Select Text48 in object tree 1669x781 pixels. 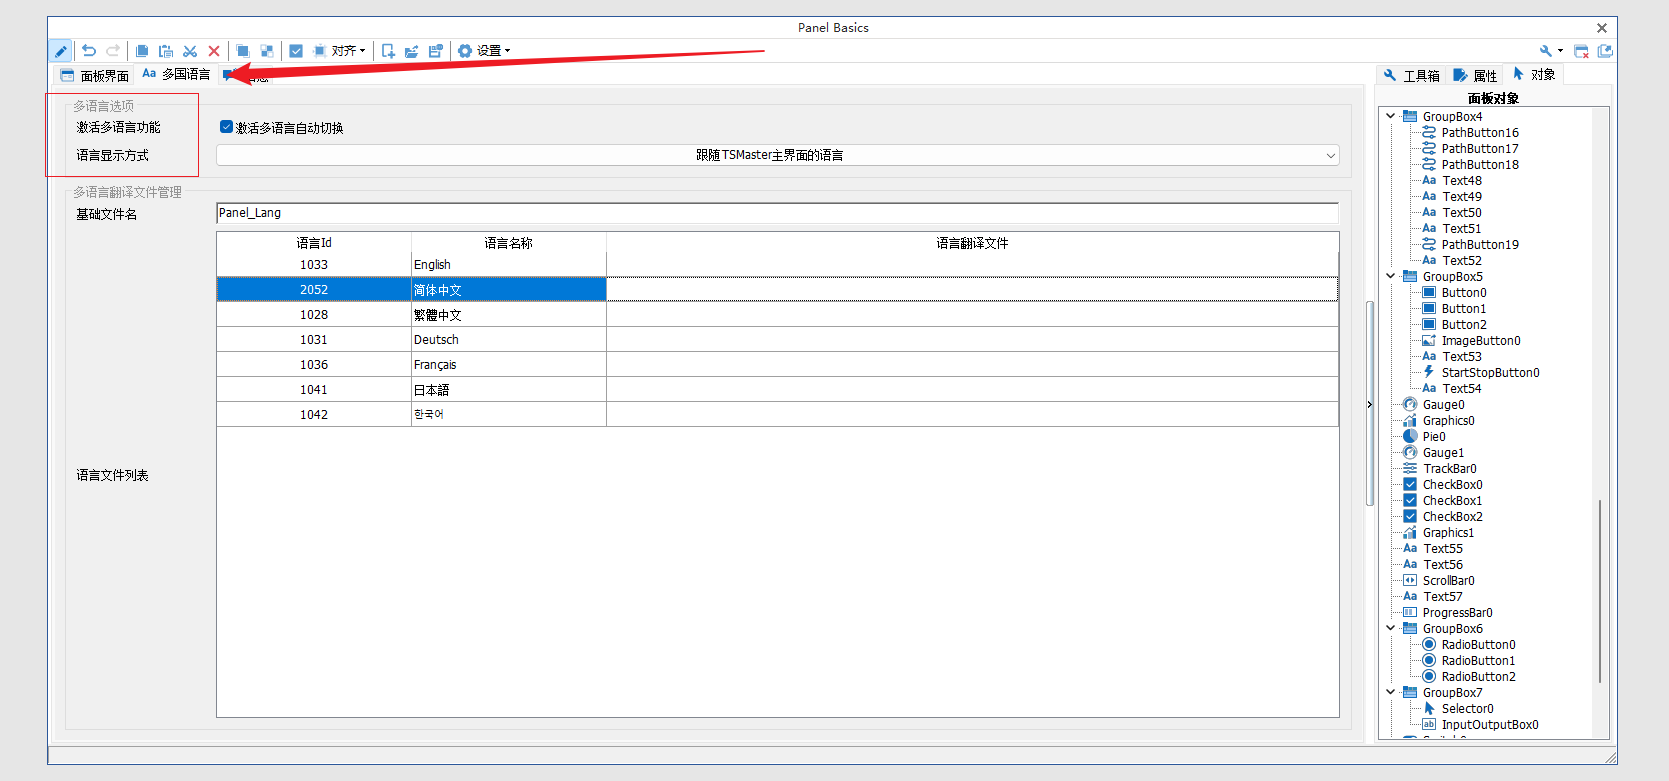(x=1461, y=181)
